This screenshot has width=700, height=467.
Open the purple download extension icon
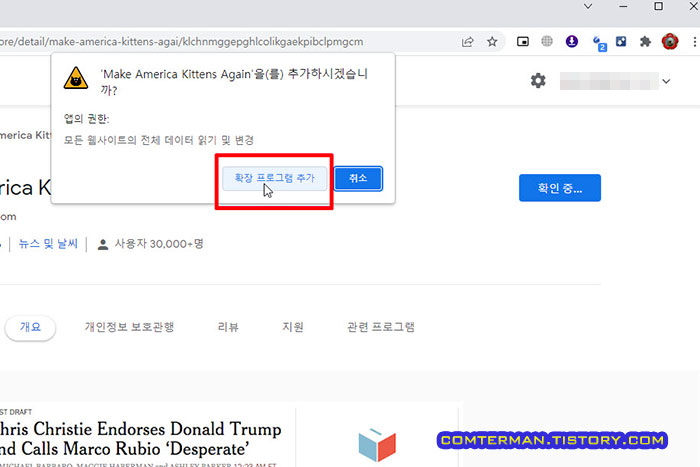[571, 42]
